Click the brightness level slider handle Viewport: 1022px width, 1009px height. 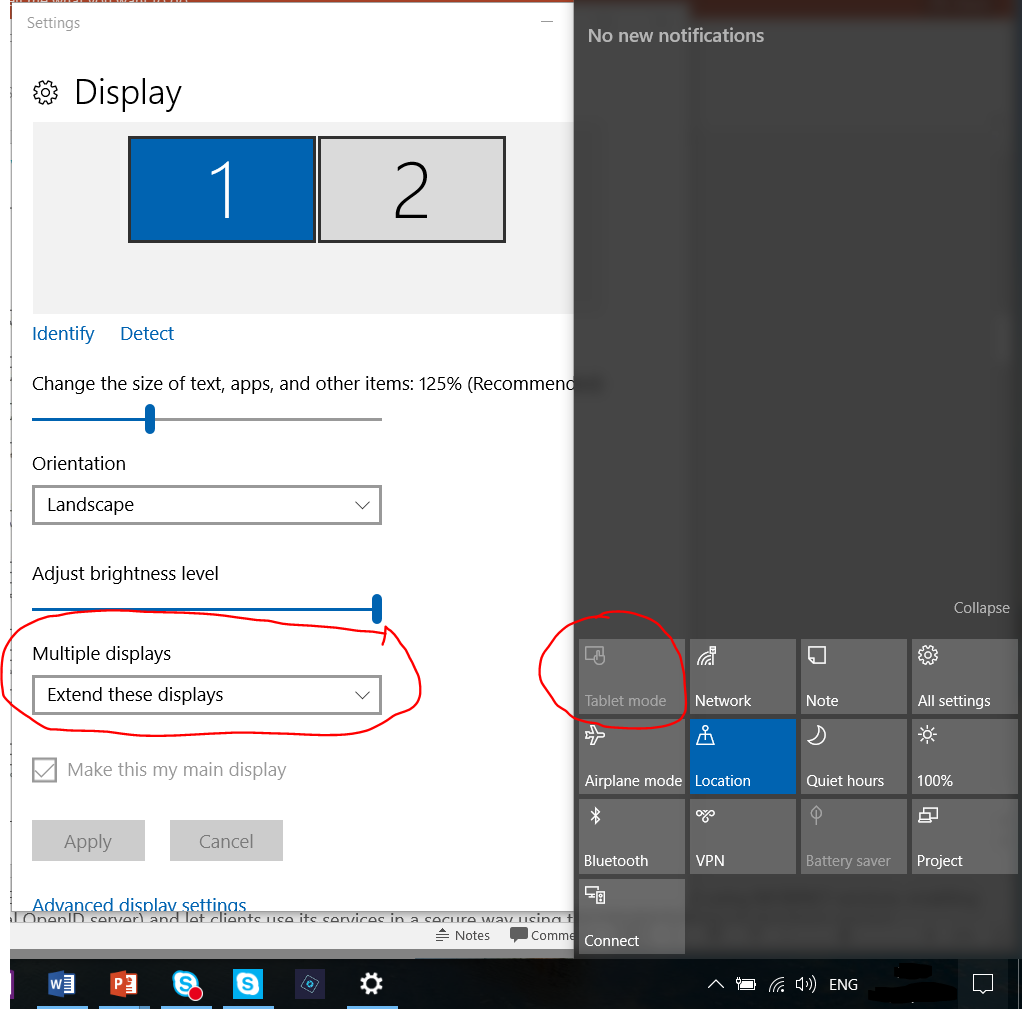tap(377, 608)
